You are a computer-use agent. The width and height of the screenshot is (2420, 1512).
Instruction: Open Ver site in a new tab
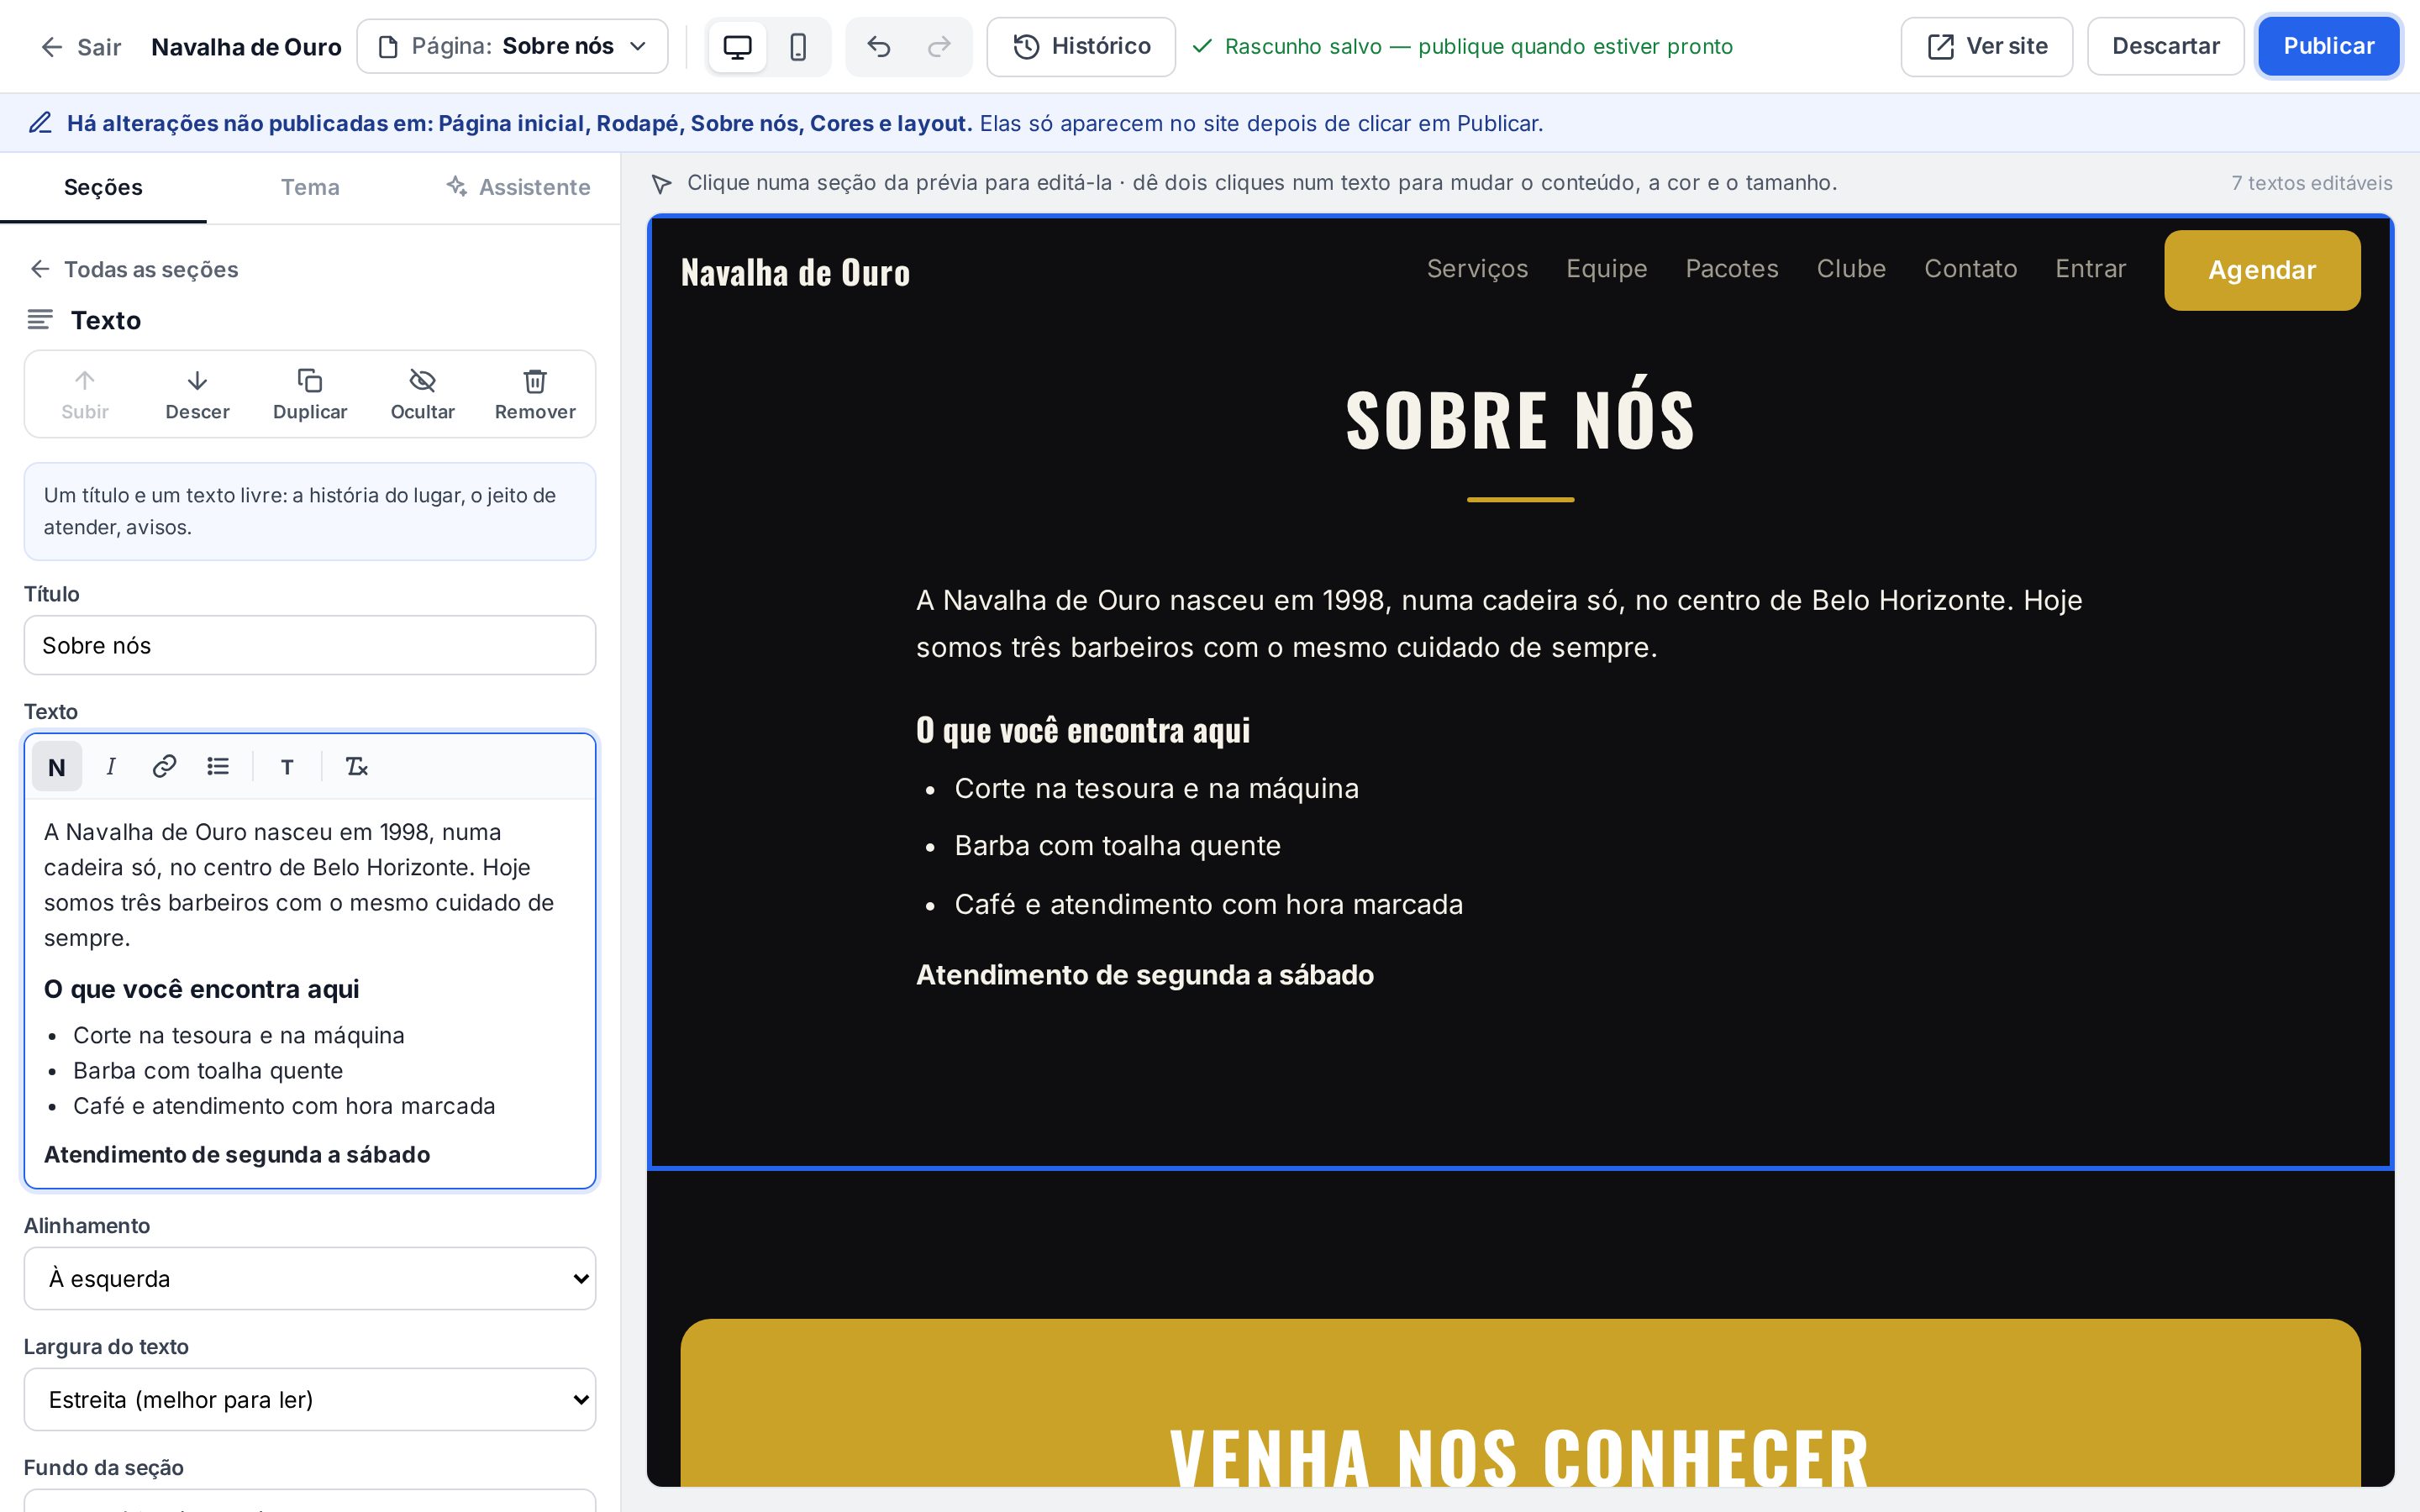coord(1986,47)
